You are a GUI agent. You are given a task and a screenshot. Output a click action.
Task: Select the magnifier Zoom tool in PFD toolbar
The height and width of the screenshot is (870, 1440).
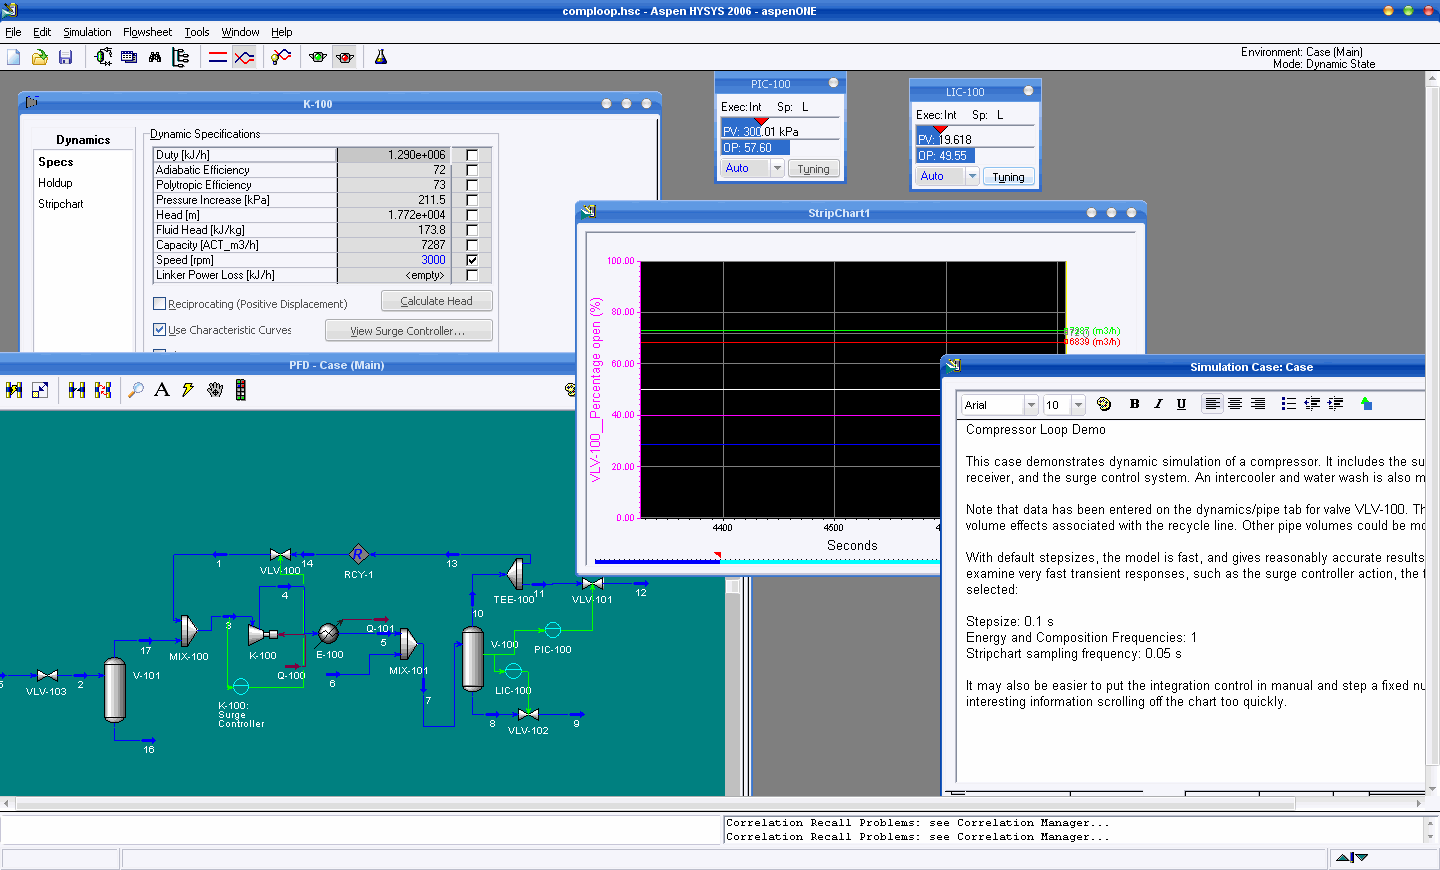click(x=136, y=390)
